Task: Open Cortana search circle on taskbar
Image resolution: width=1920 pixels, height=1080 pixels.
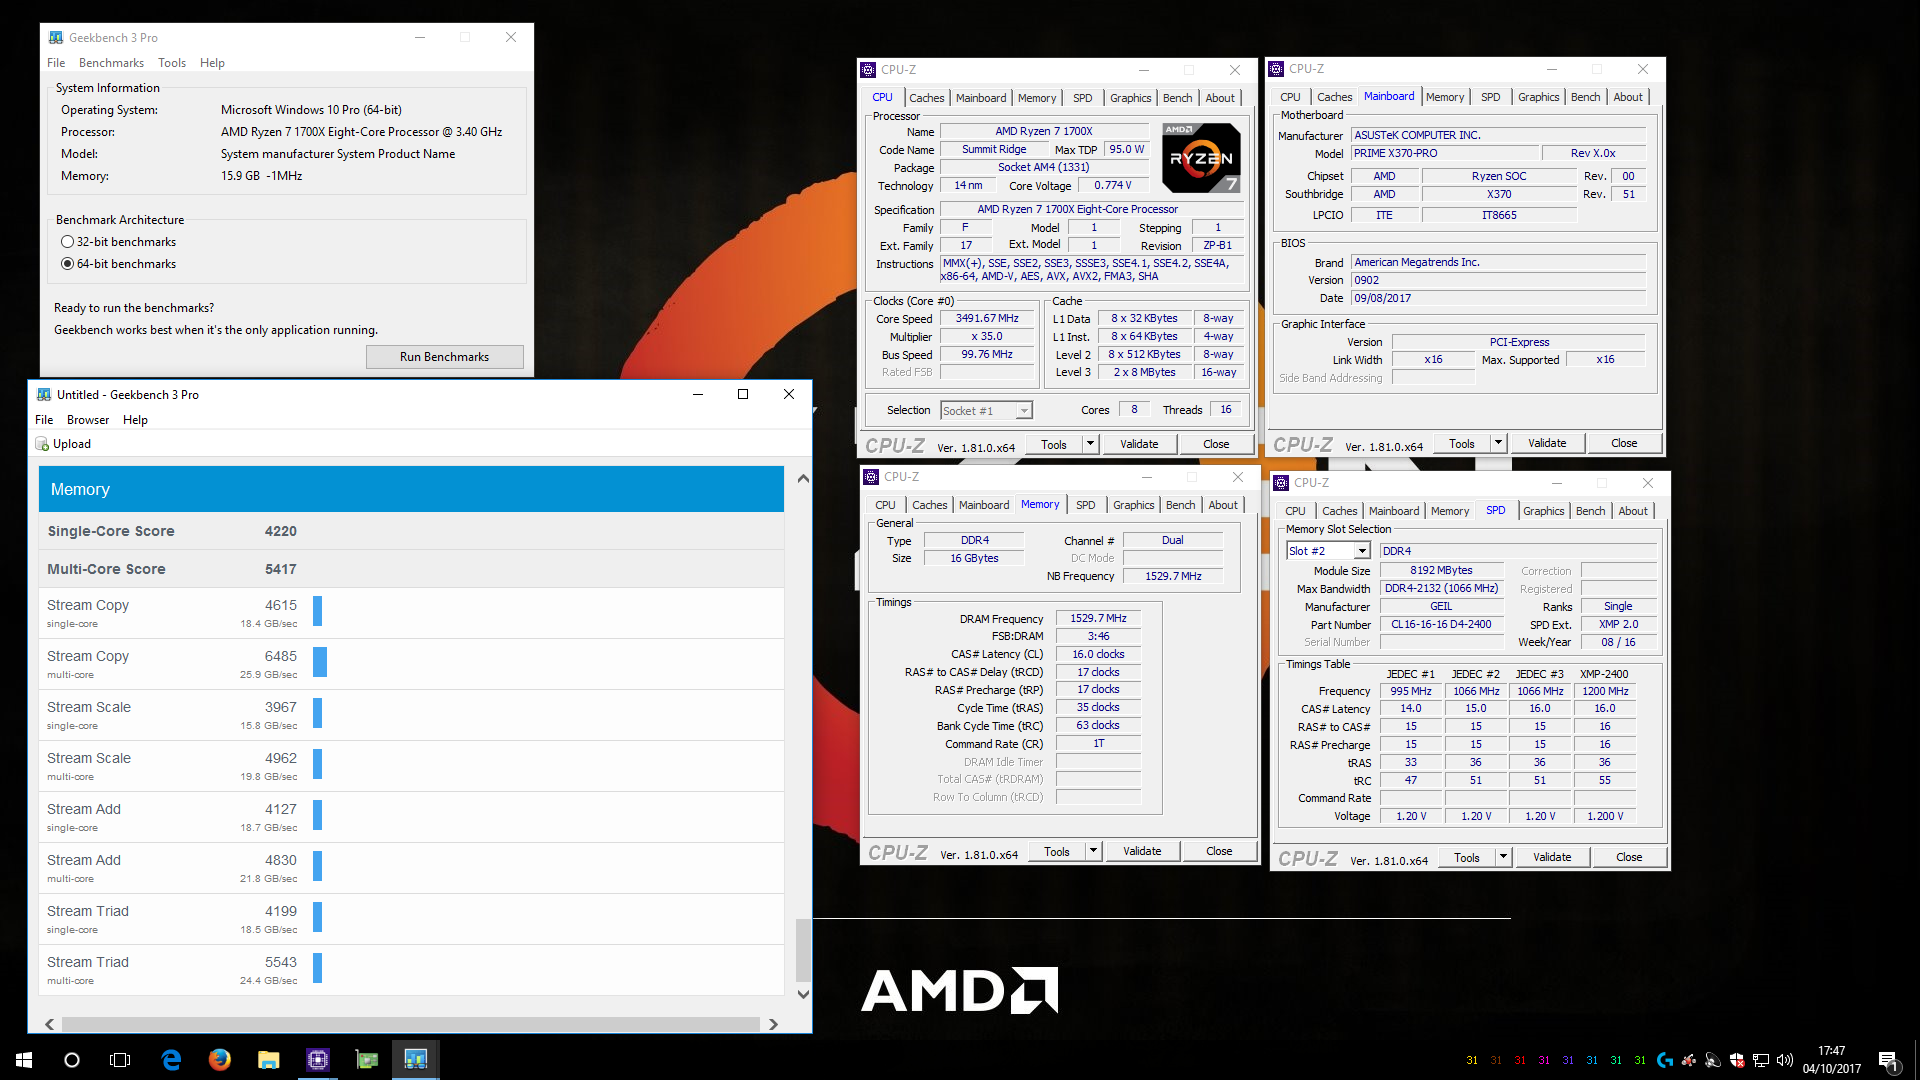Action: coord(72,1060)
